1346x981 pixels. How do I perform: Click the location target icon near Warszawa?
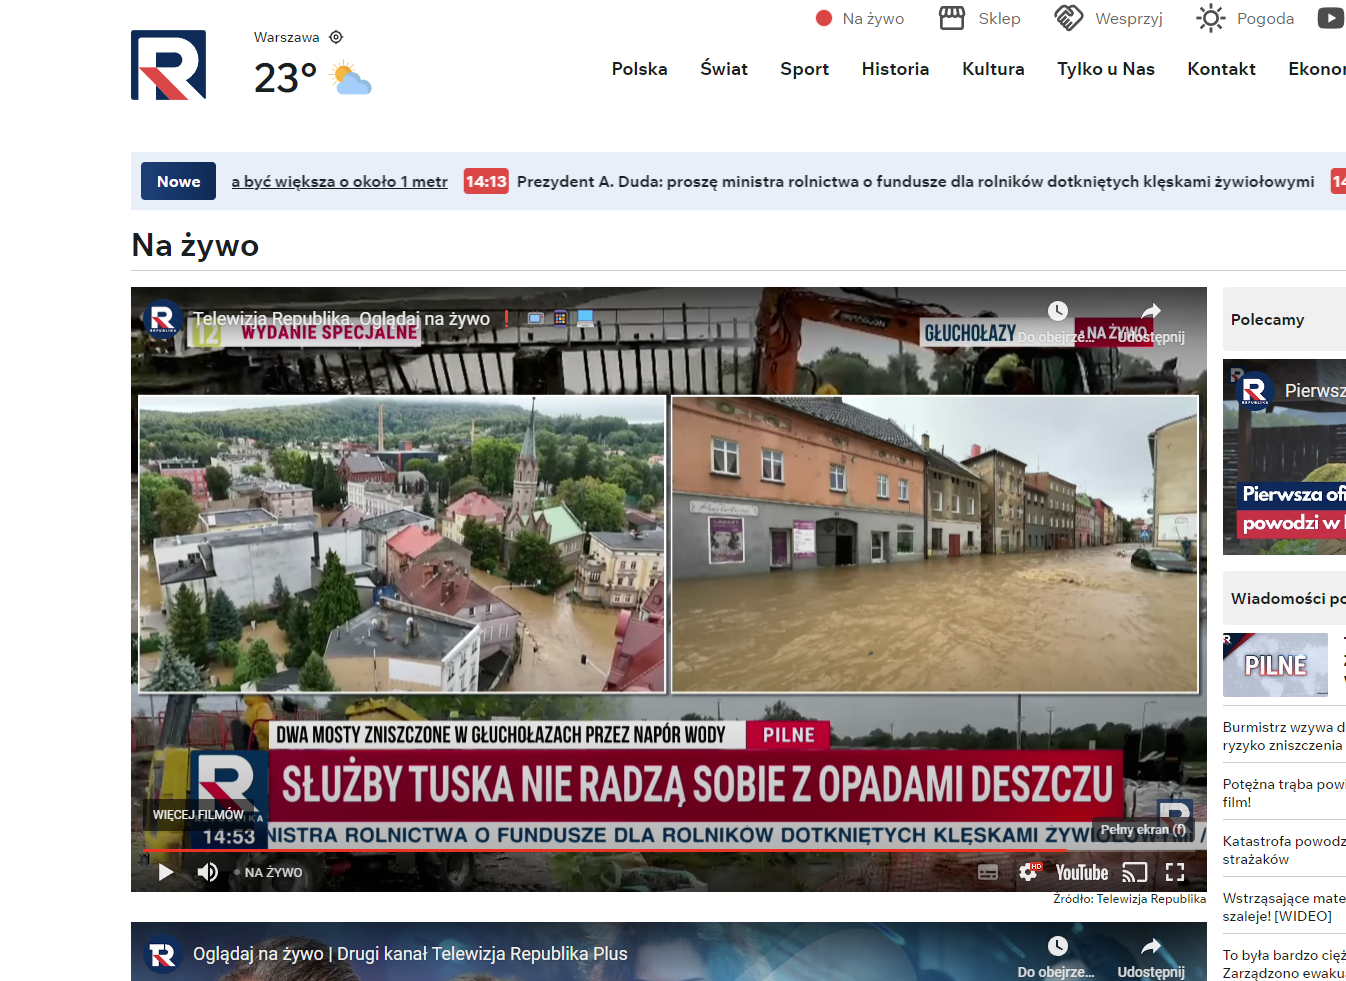coord(336,37)
